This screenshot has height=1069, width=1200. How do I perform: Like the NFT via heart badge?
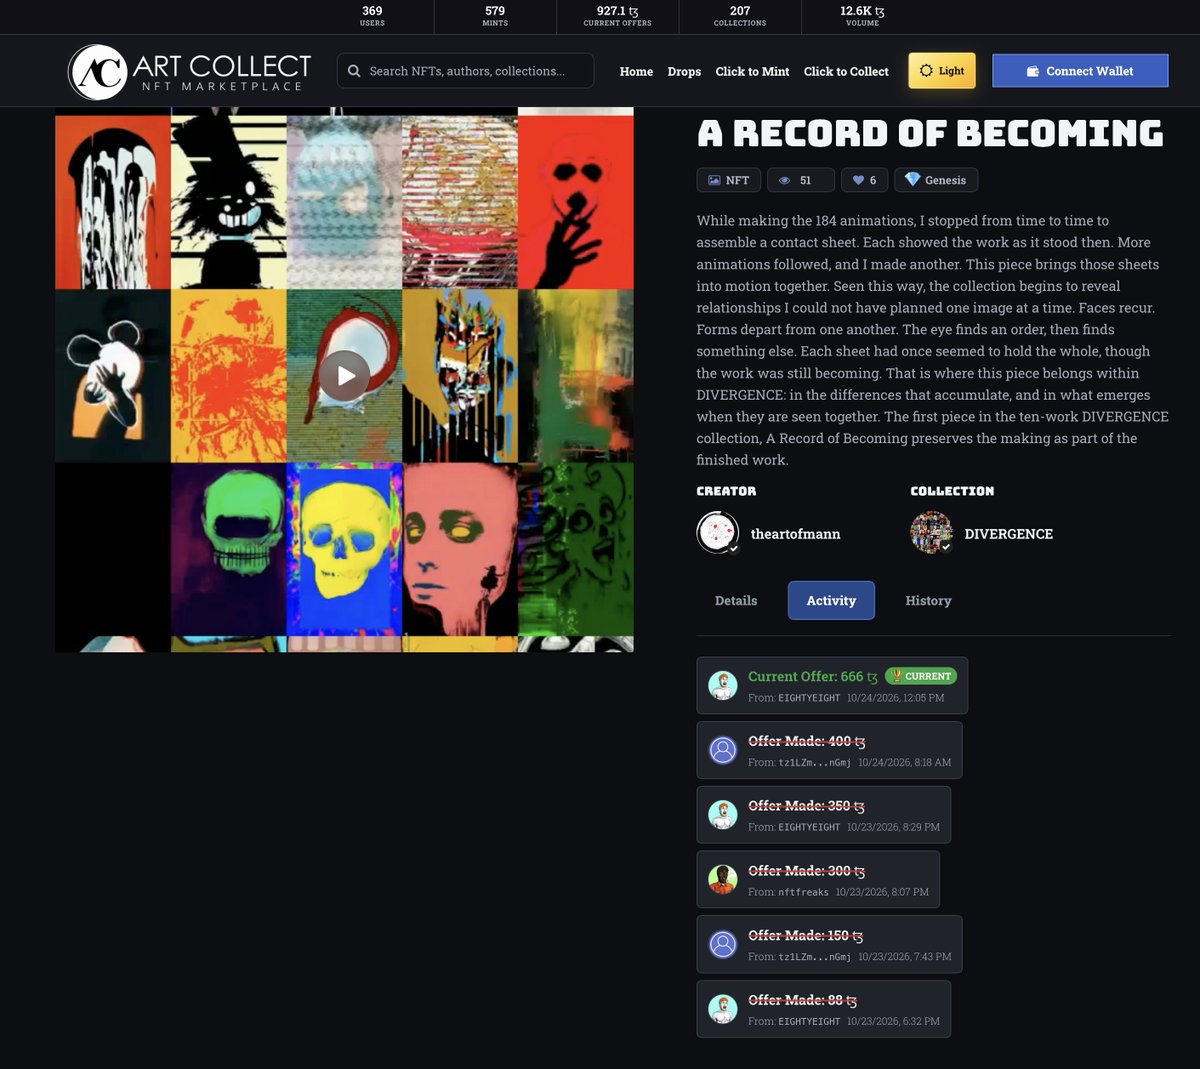pyautogui.click(x=864, y=180)
